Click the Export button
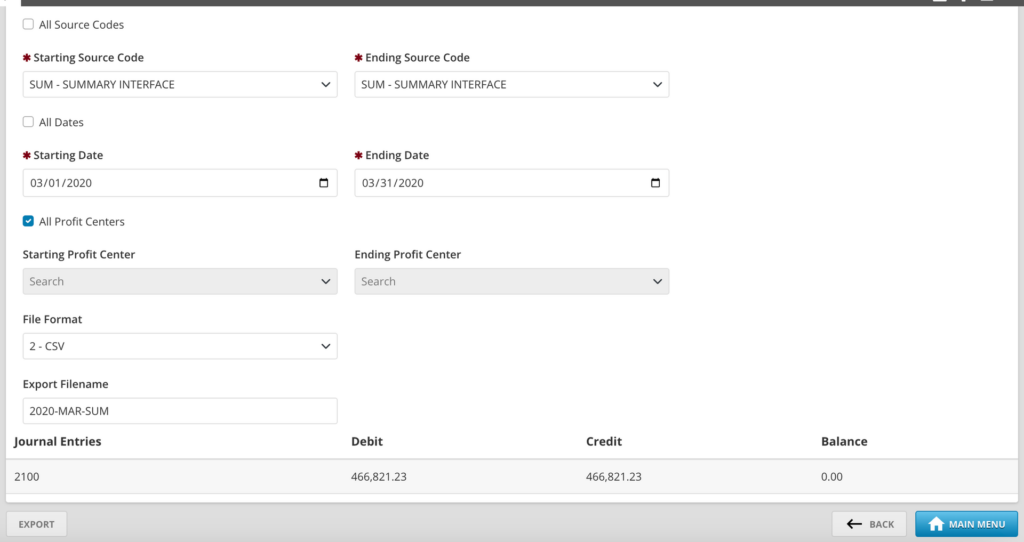1024x542 pixels. 37,524
